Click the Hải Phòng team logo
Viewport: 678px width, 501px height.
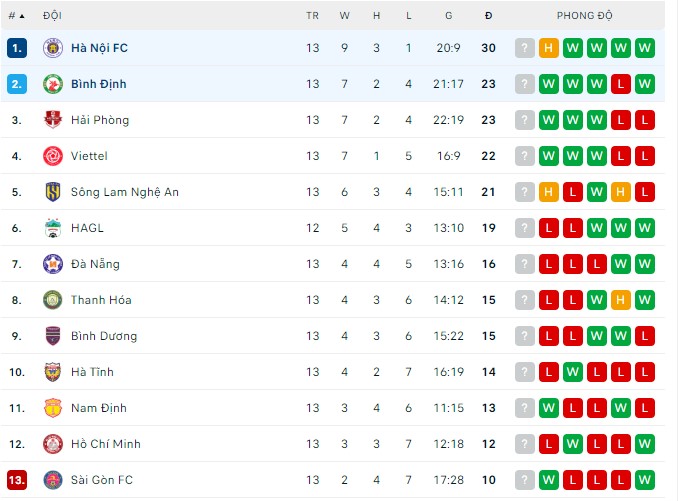point(52,120)
